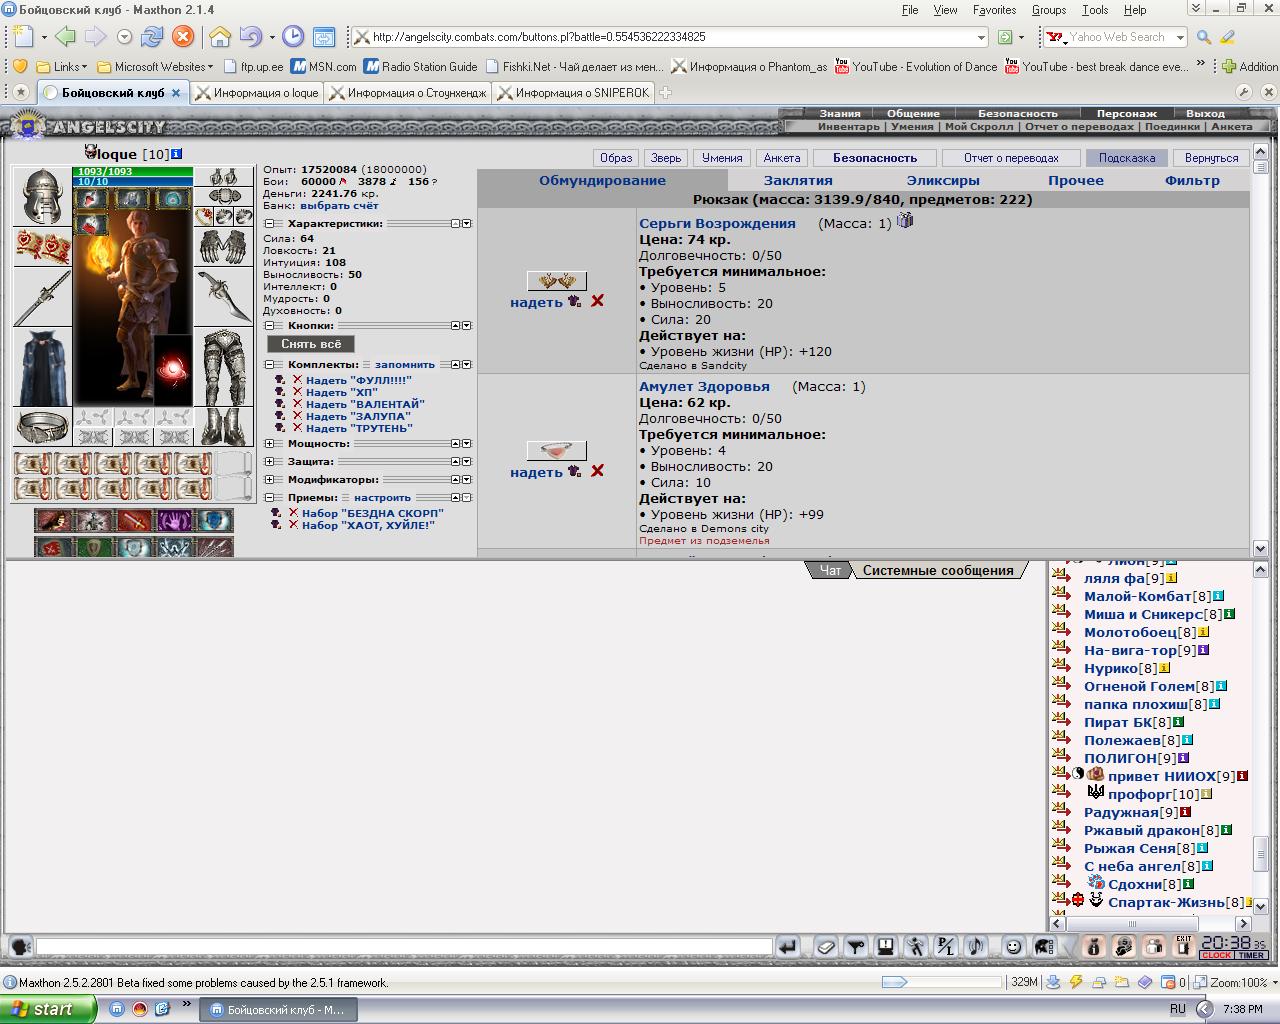Screen dimensions: 1280x1024
Task: Click the armored boots slot
Action: pos(223,427)
